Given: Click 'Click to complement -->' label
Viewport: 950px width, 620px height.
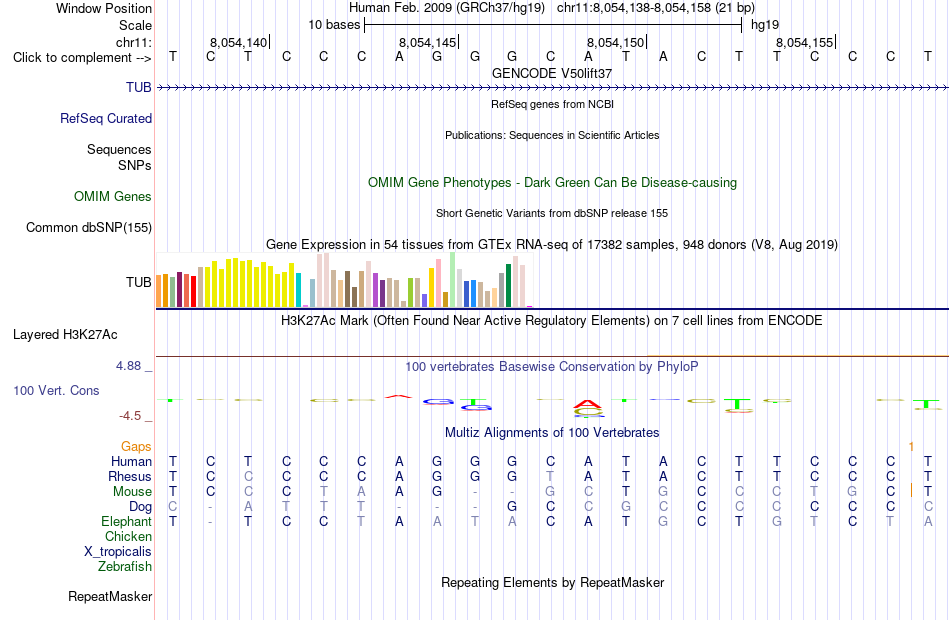Looking at the screenshot, I should pos(82,58).
